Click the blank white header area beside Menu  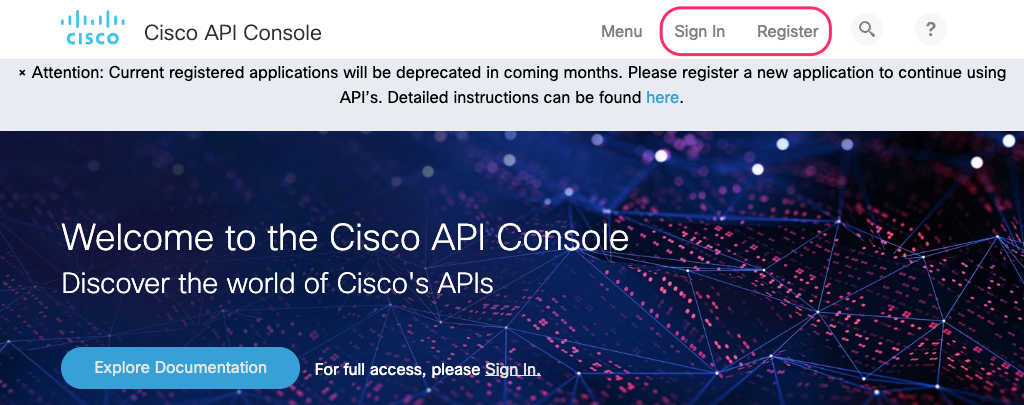(x=457, y=29)
